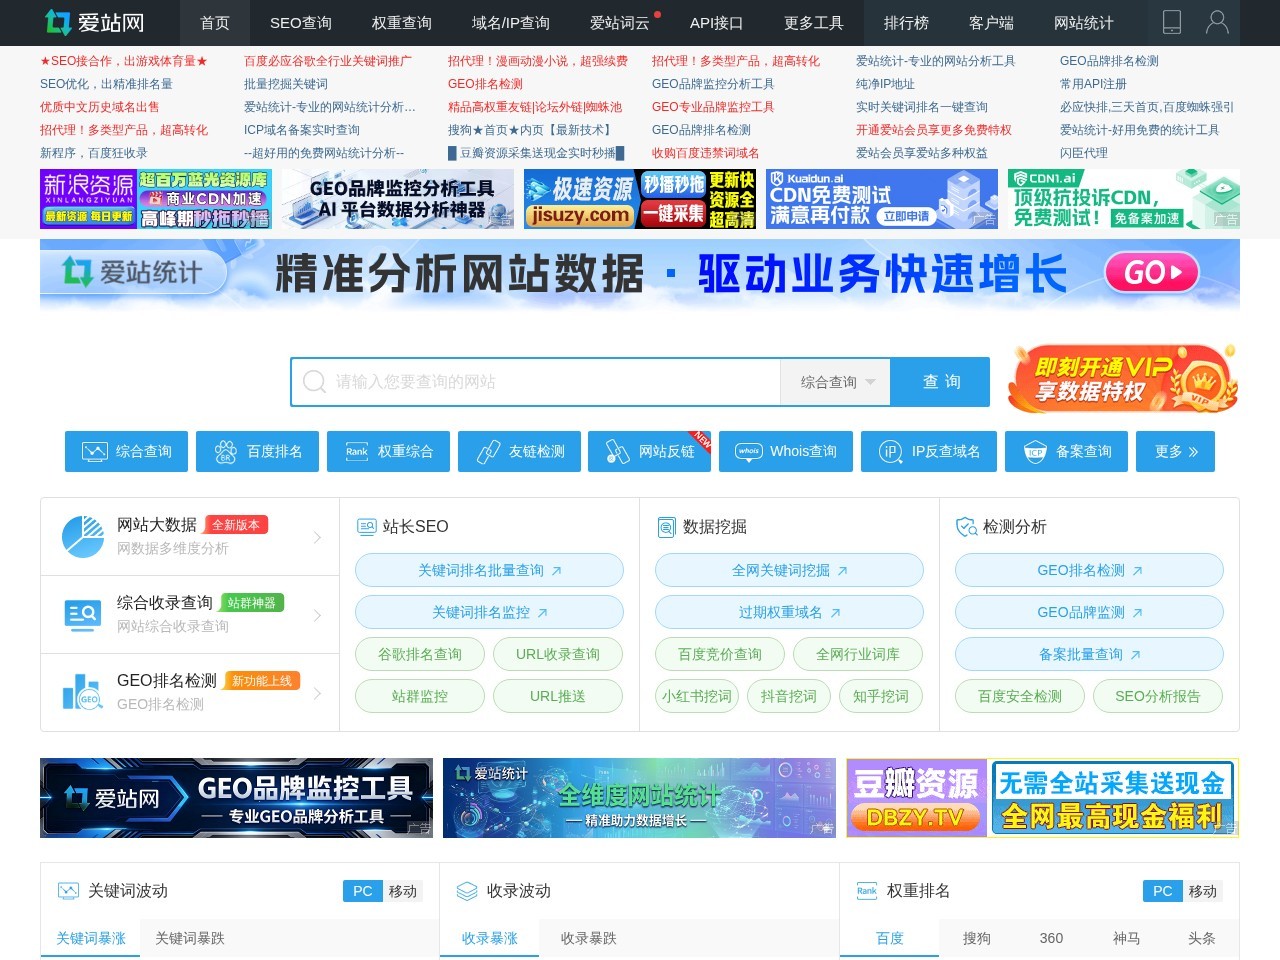Go to 首页 in top navigation
The width and height of the screenshot is (1280, 960).
click(x=215, y=23)
